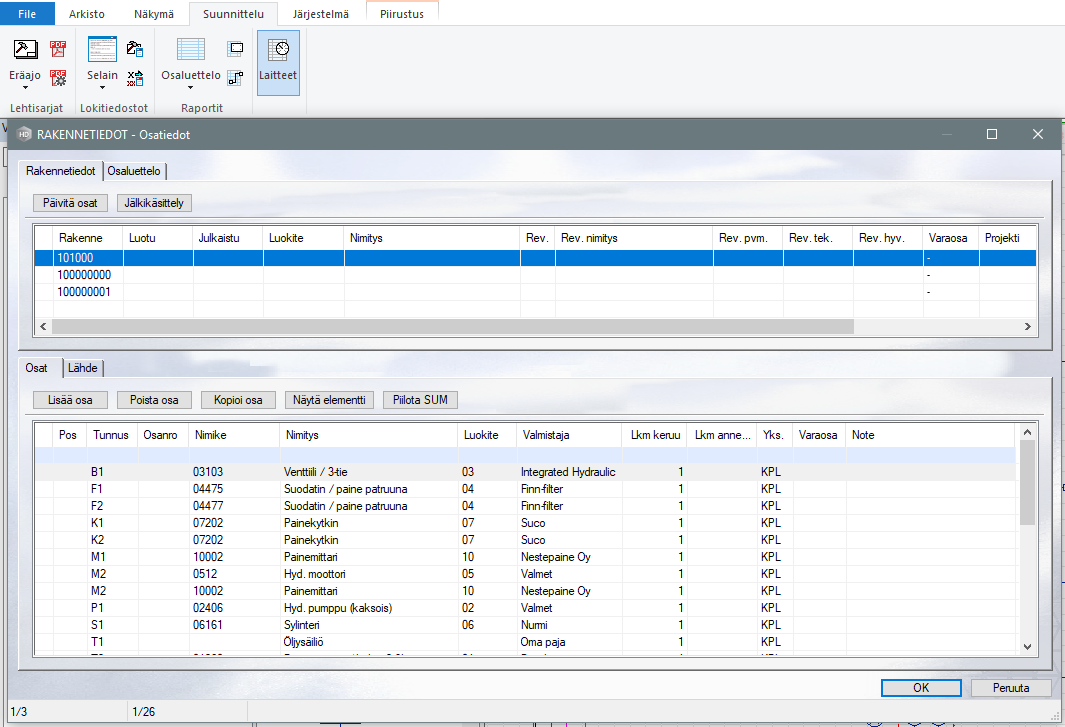This screenshot has width=1065, height=727.
Task: Select structure row 100000001
Action: tap(84, 292)
